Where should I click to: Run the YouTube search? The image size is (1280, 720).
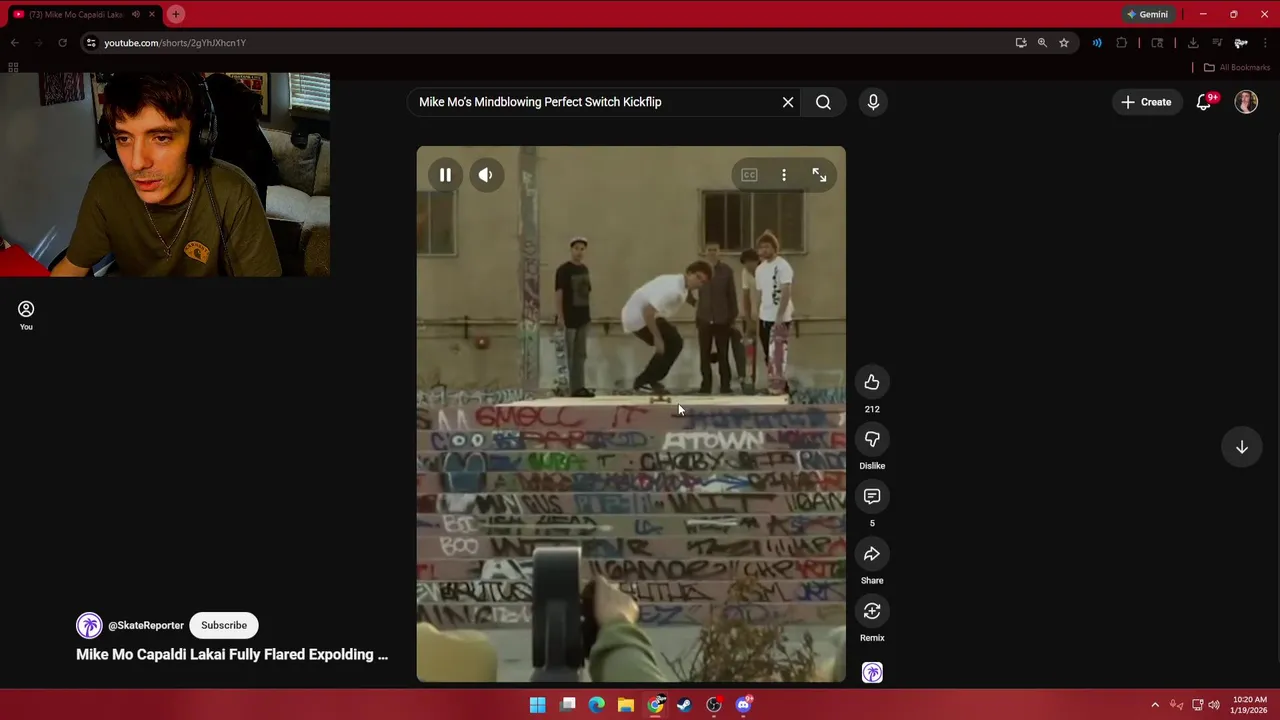[x=823, y=102]
